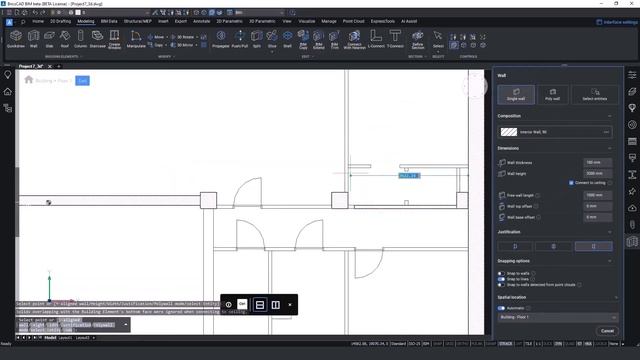Viewport: 640px width, 360px height.
Task: Click the home breadcrumb icon in viewport
Action: [29, 80]
